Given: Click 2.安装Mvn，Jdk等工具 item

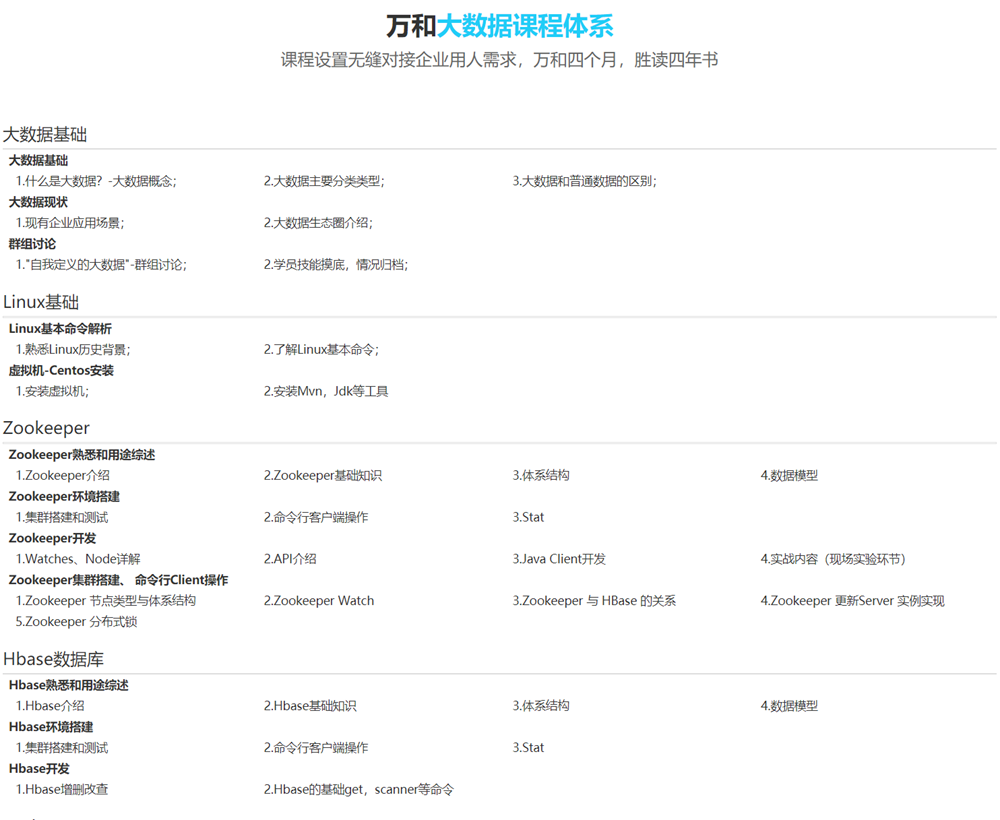Looking at the screenshot, I should [x=326, y=391].
